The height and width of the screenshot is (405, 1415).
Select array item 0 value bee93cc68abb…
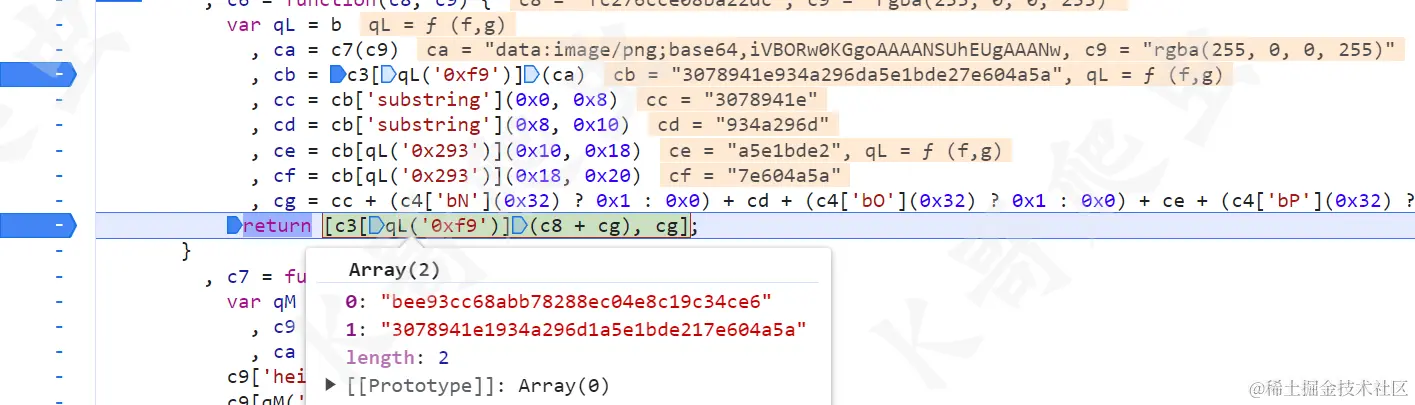575,301
